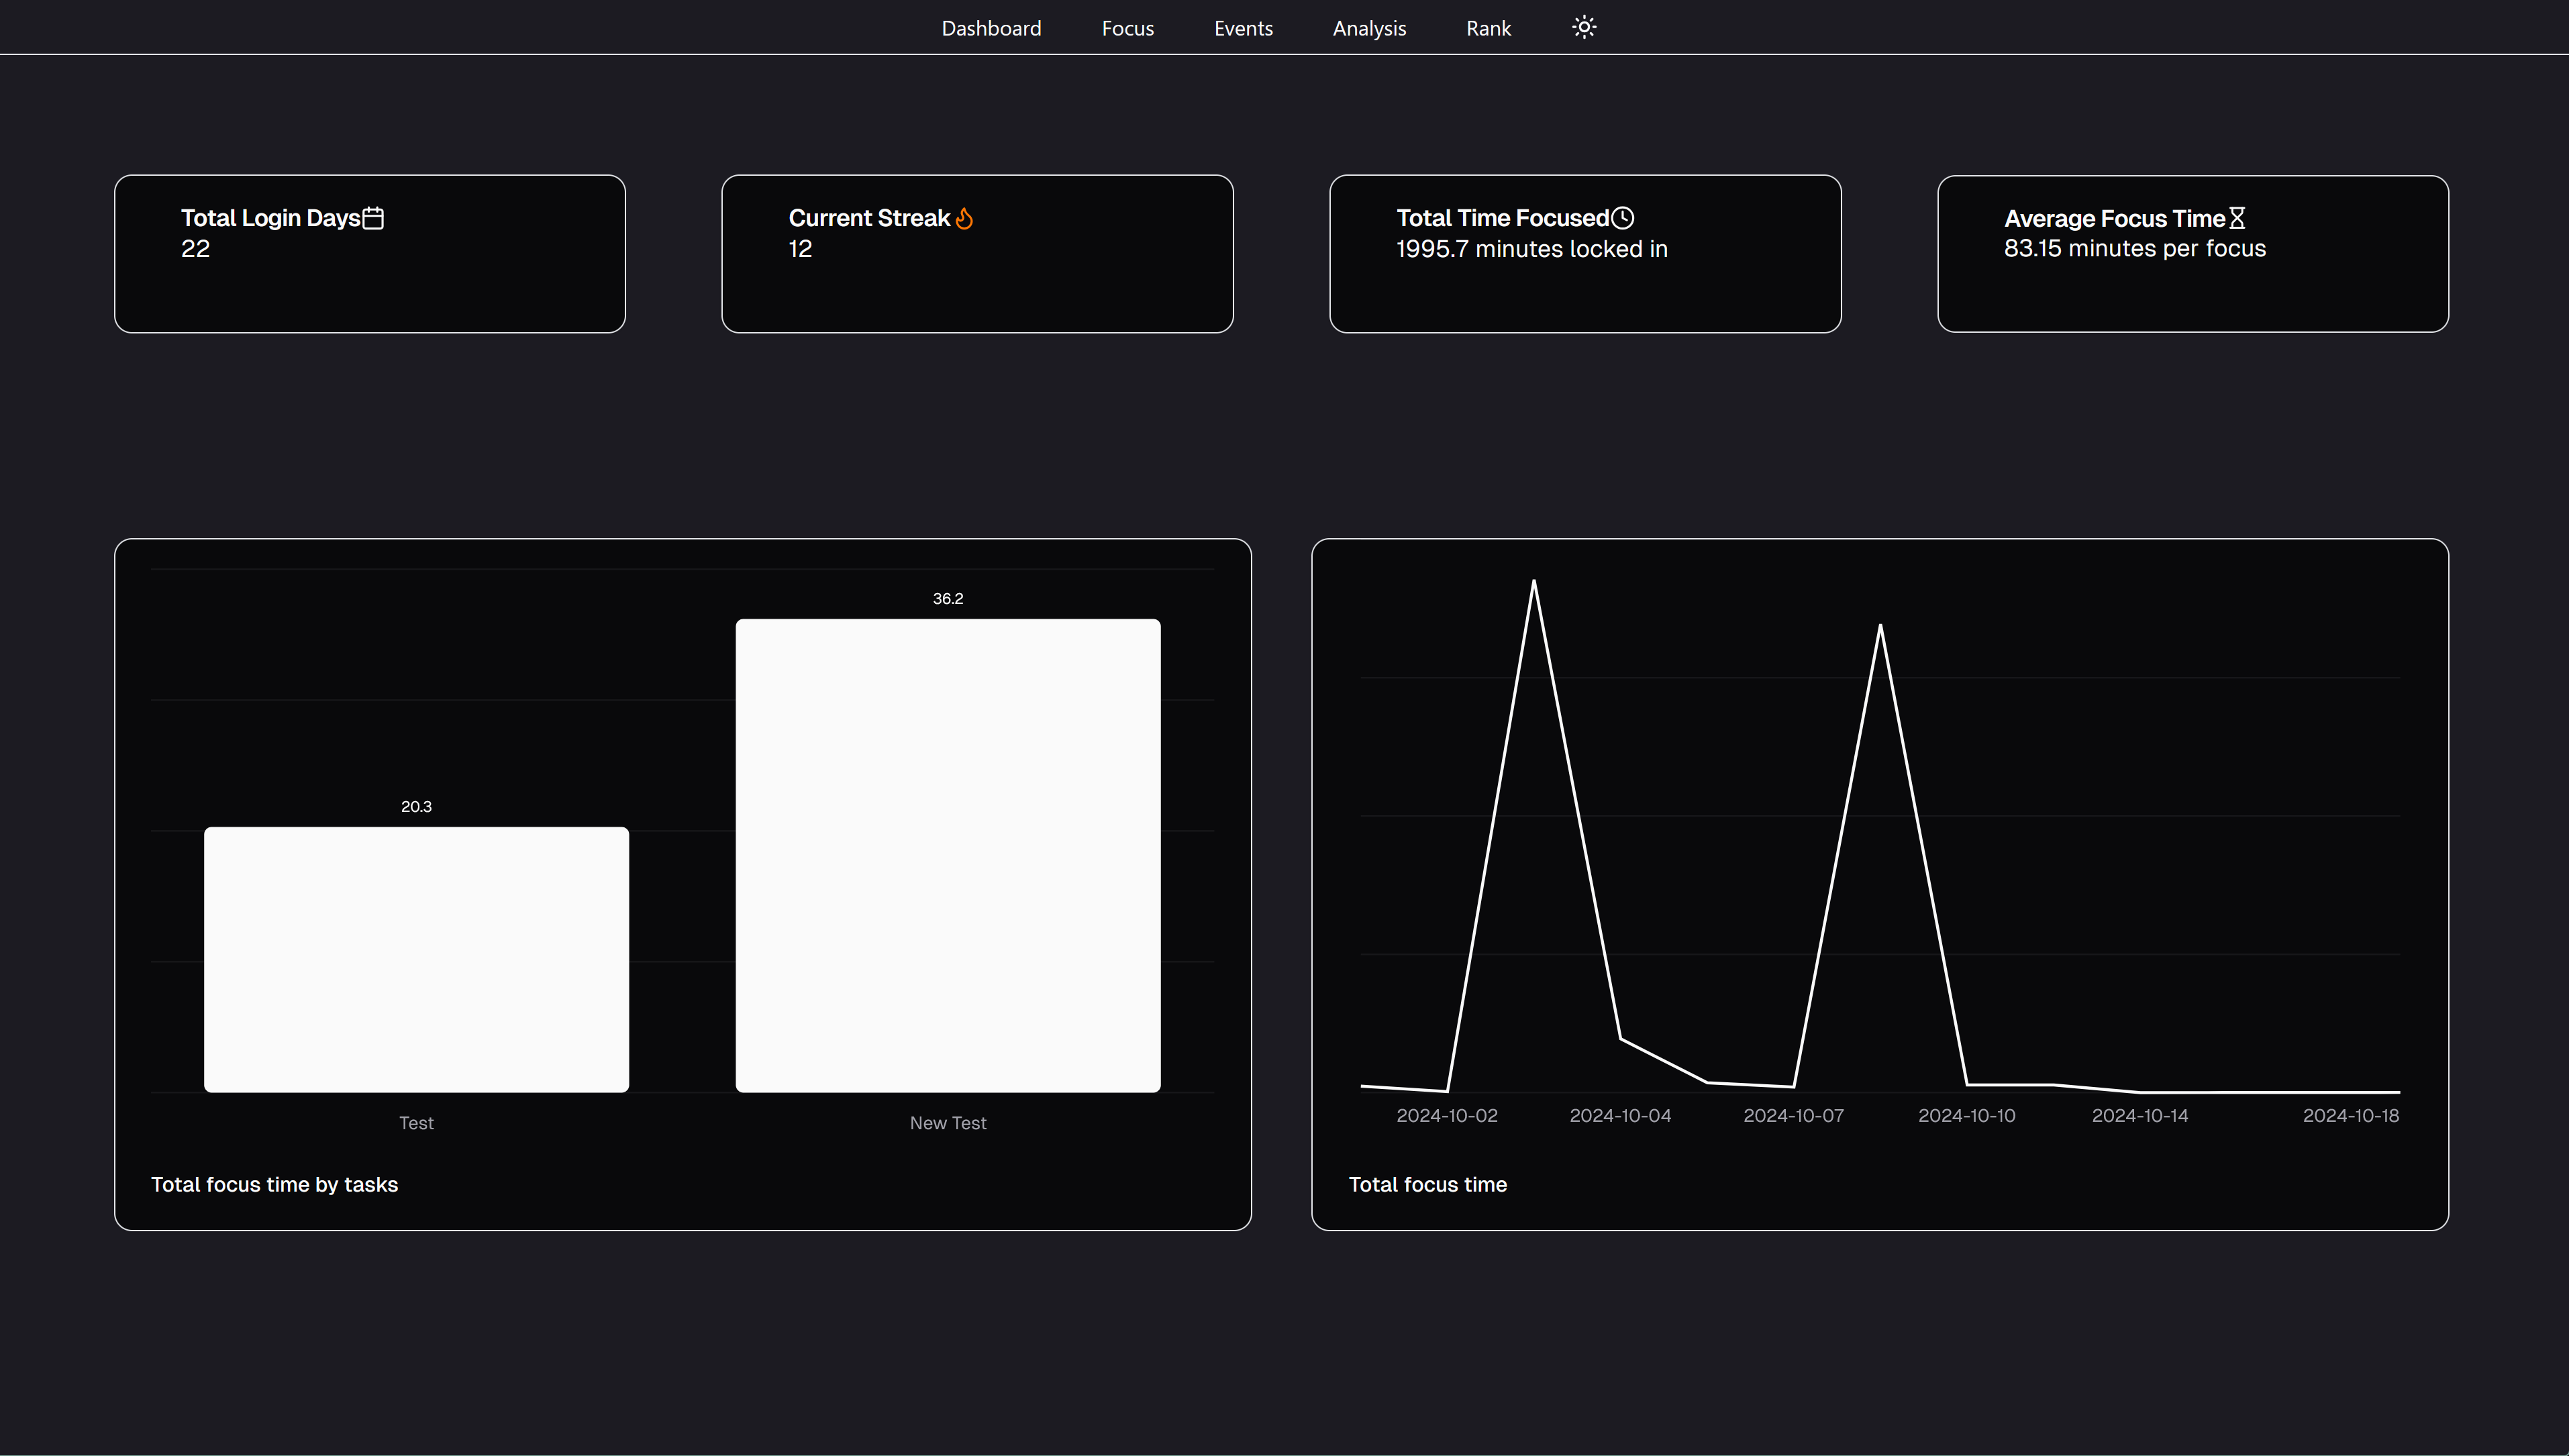Image resolution: width=2569 pixels, height=1456 pixels.
Task: Click the Test bar in the chart
Action: click(x=416, y=958)
